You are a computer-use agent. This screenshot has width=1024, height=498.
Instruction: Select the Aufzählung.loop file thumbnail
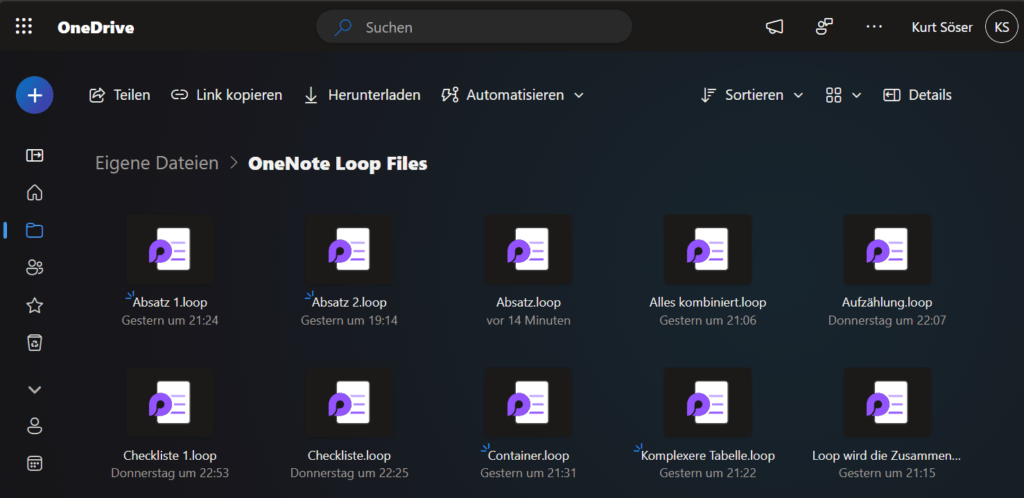(x=888, y=249)
